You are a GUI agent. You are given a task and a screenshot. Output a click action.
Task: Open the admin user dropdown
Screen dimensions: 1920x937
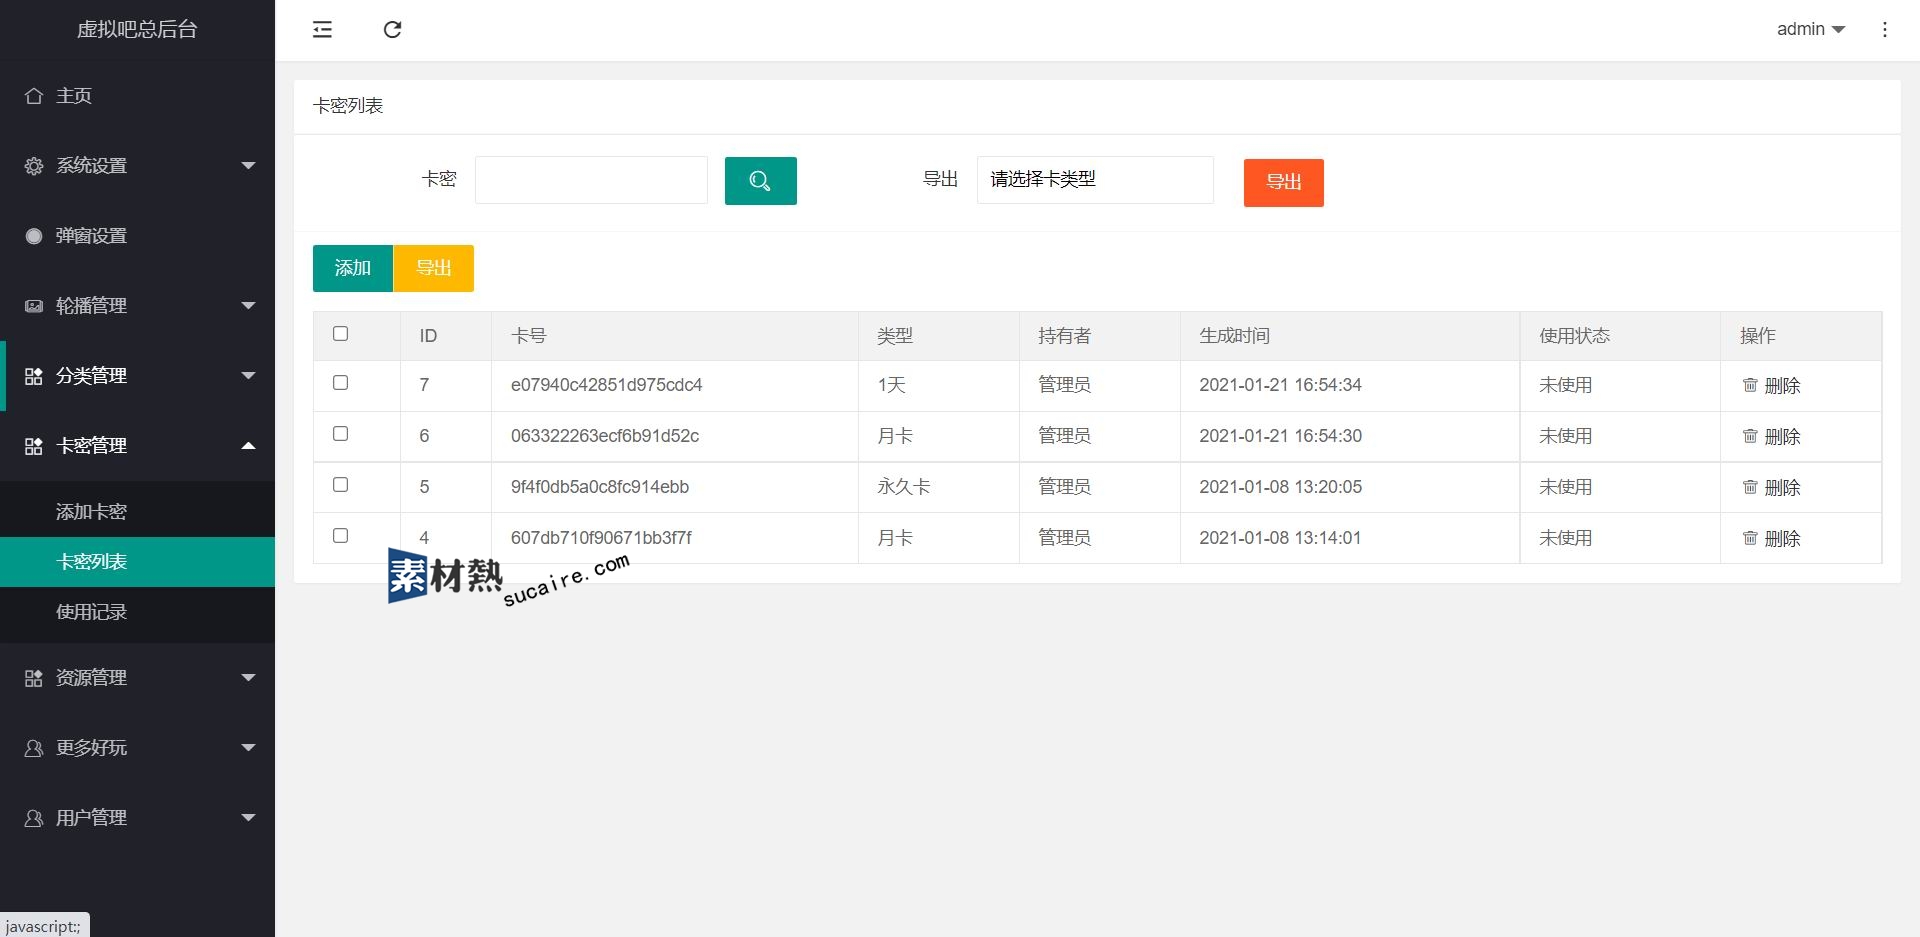coord(1810,30)
